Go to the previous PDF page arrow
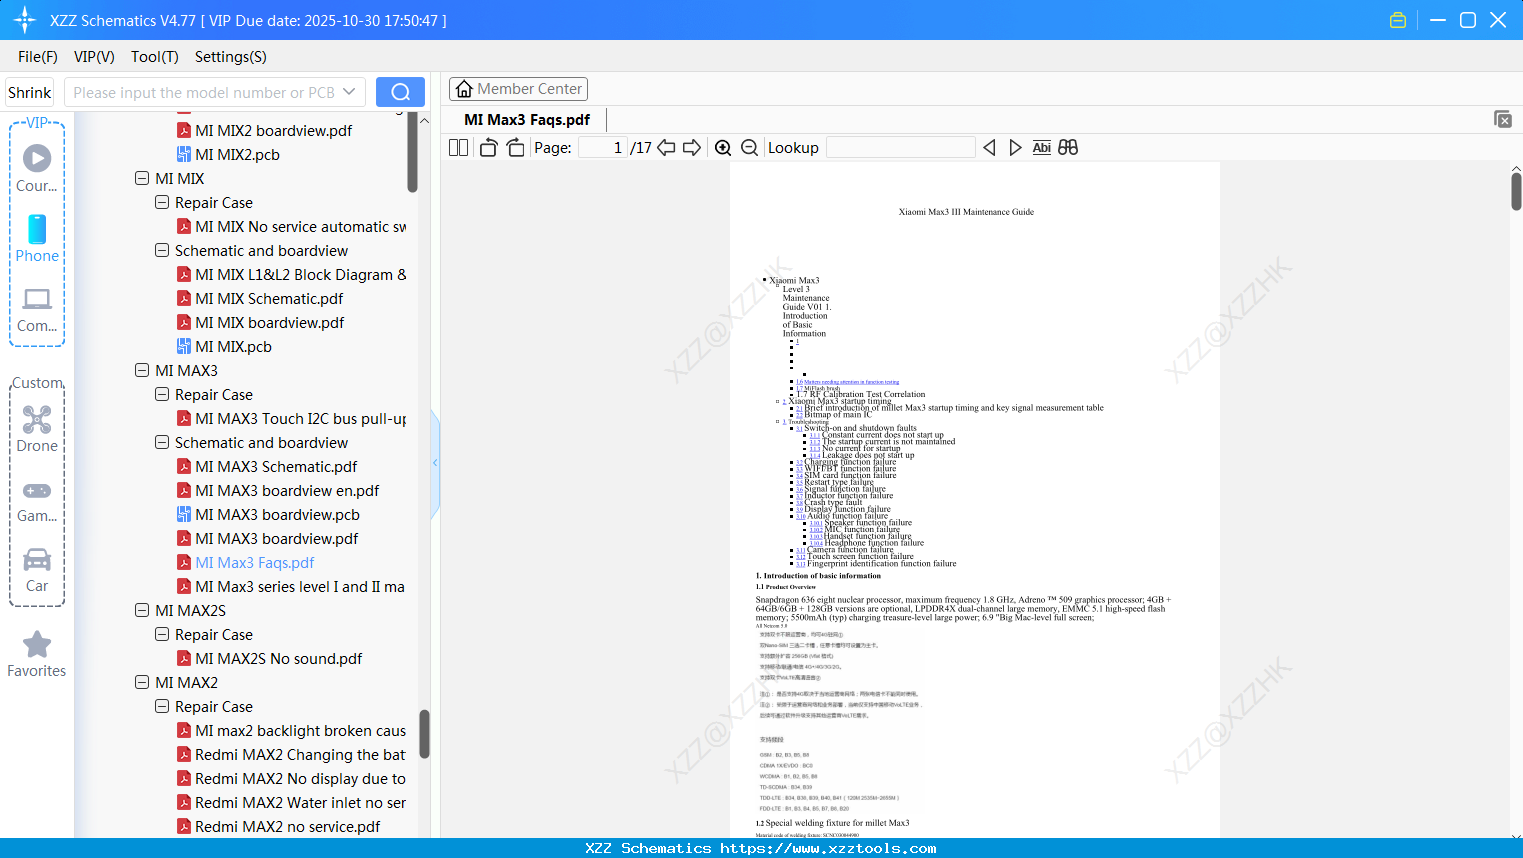The image size is (1523, 858). pyautogui.click(x=666, y=148)
